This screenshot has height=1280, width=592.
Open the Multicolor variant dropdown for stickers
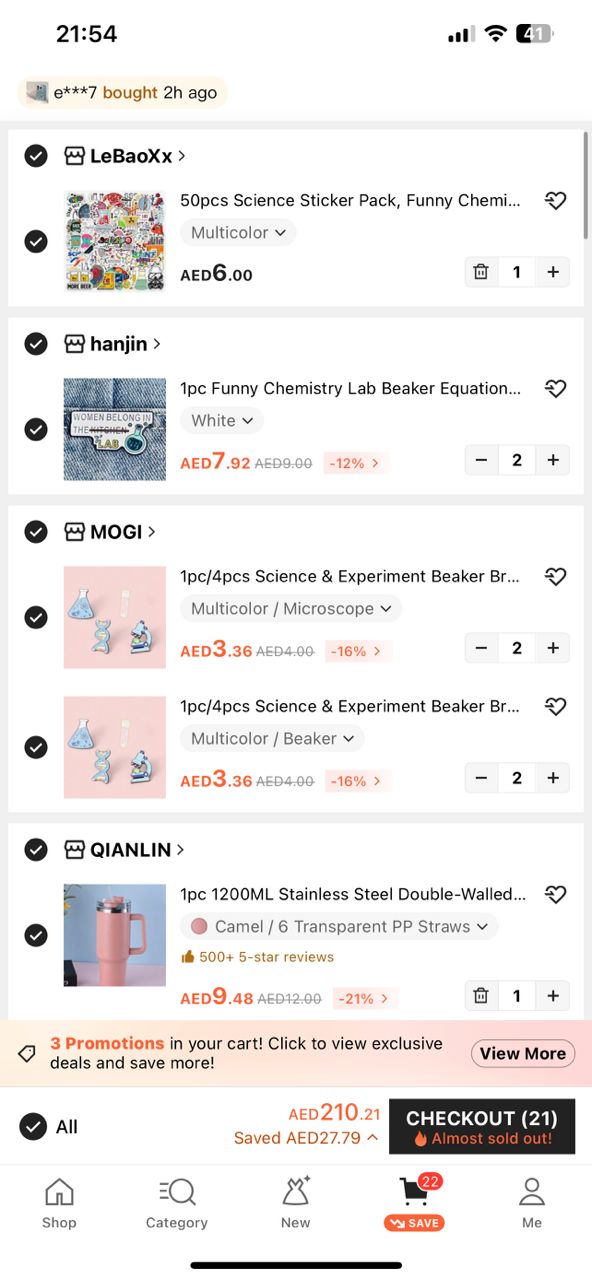pyautogui.click(x=238, y=232)
